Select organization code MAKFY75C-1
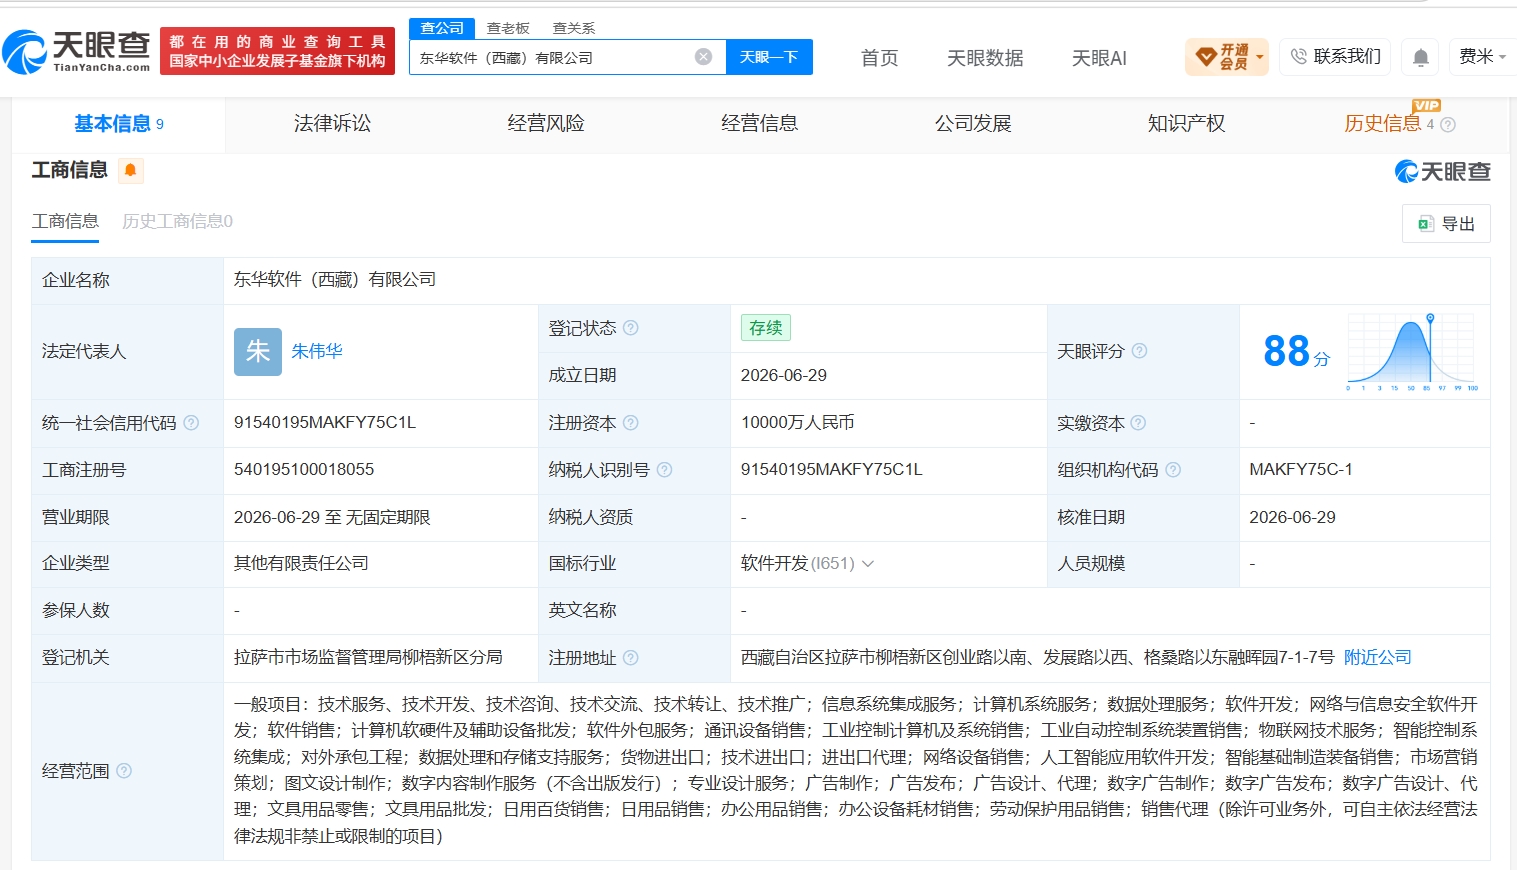The width and height of the screenshot is (1517, 870). 1301,470
